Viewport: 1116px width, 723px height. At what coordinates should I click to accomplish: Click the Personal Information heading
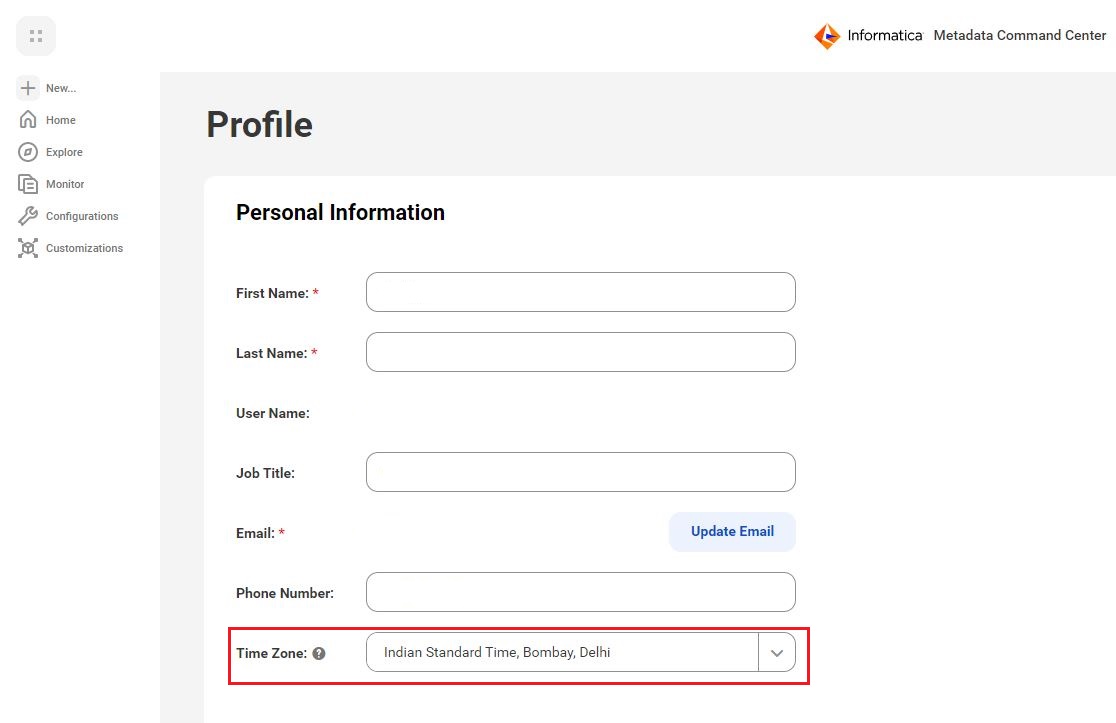340,212
